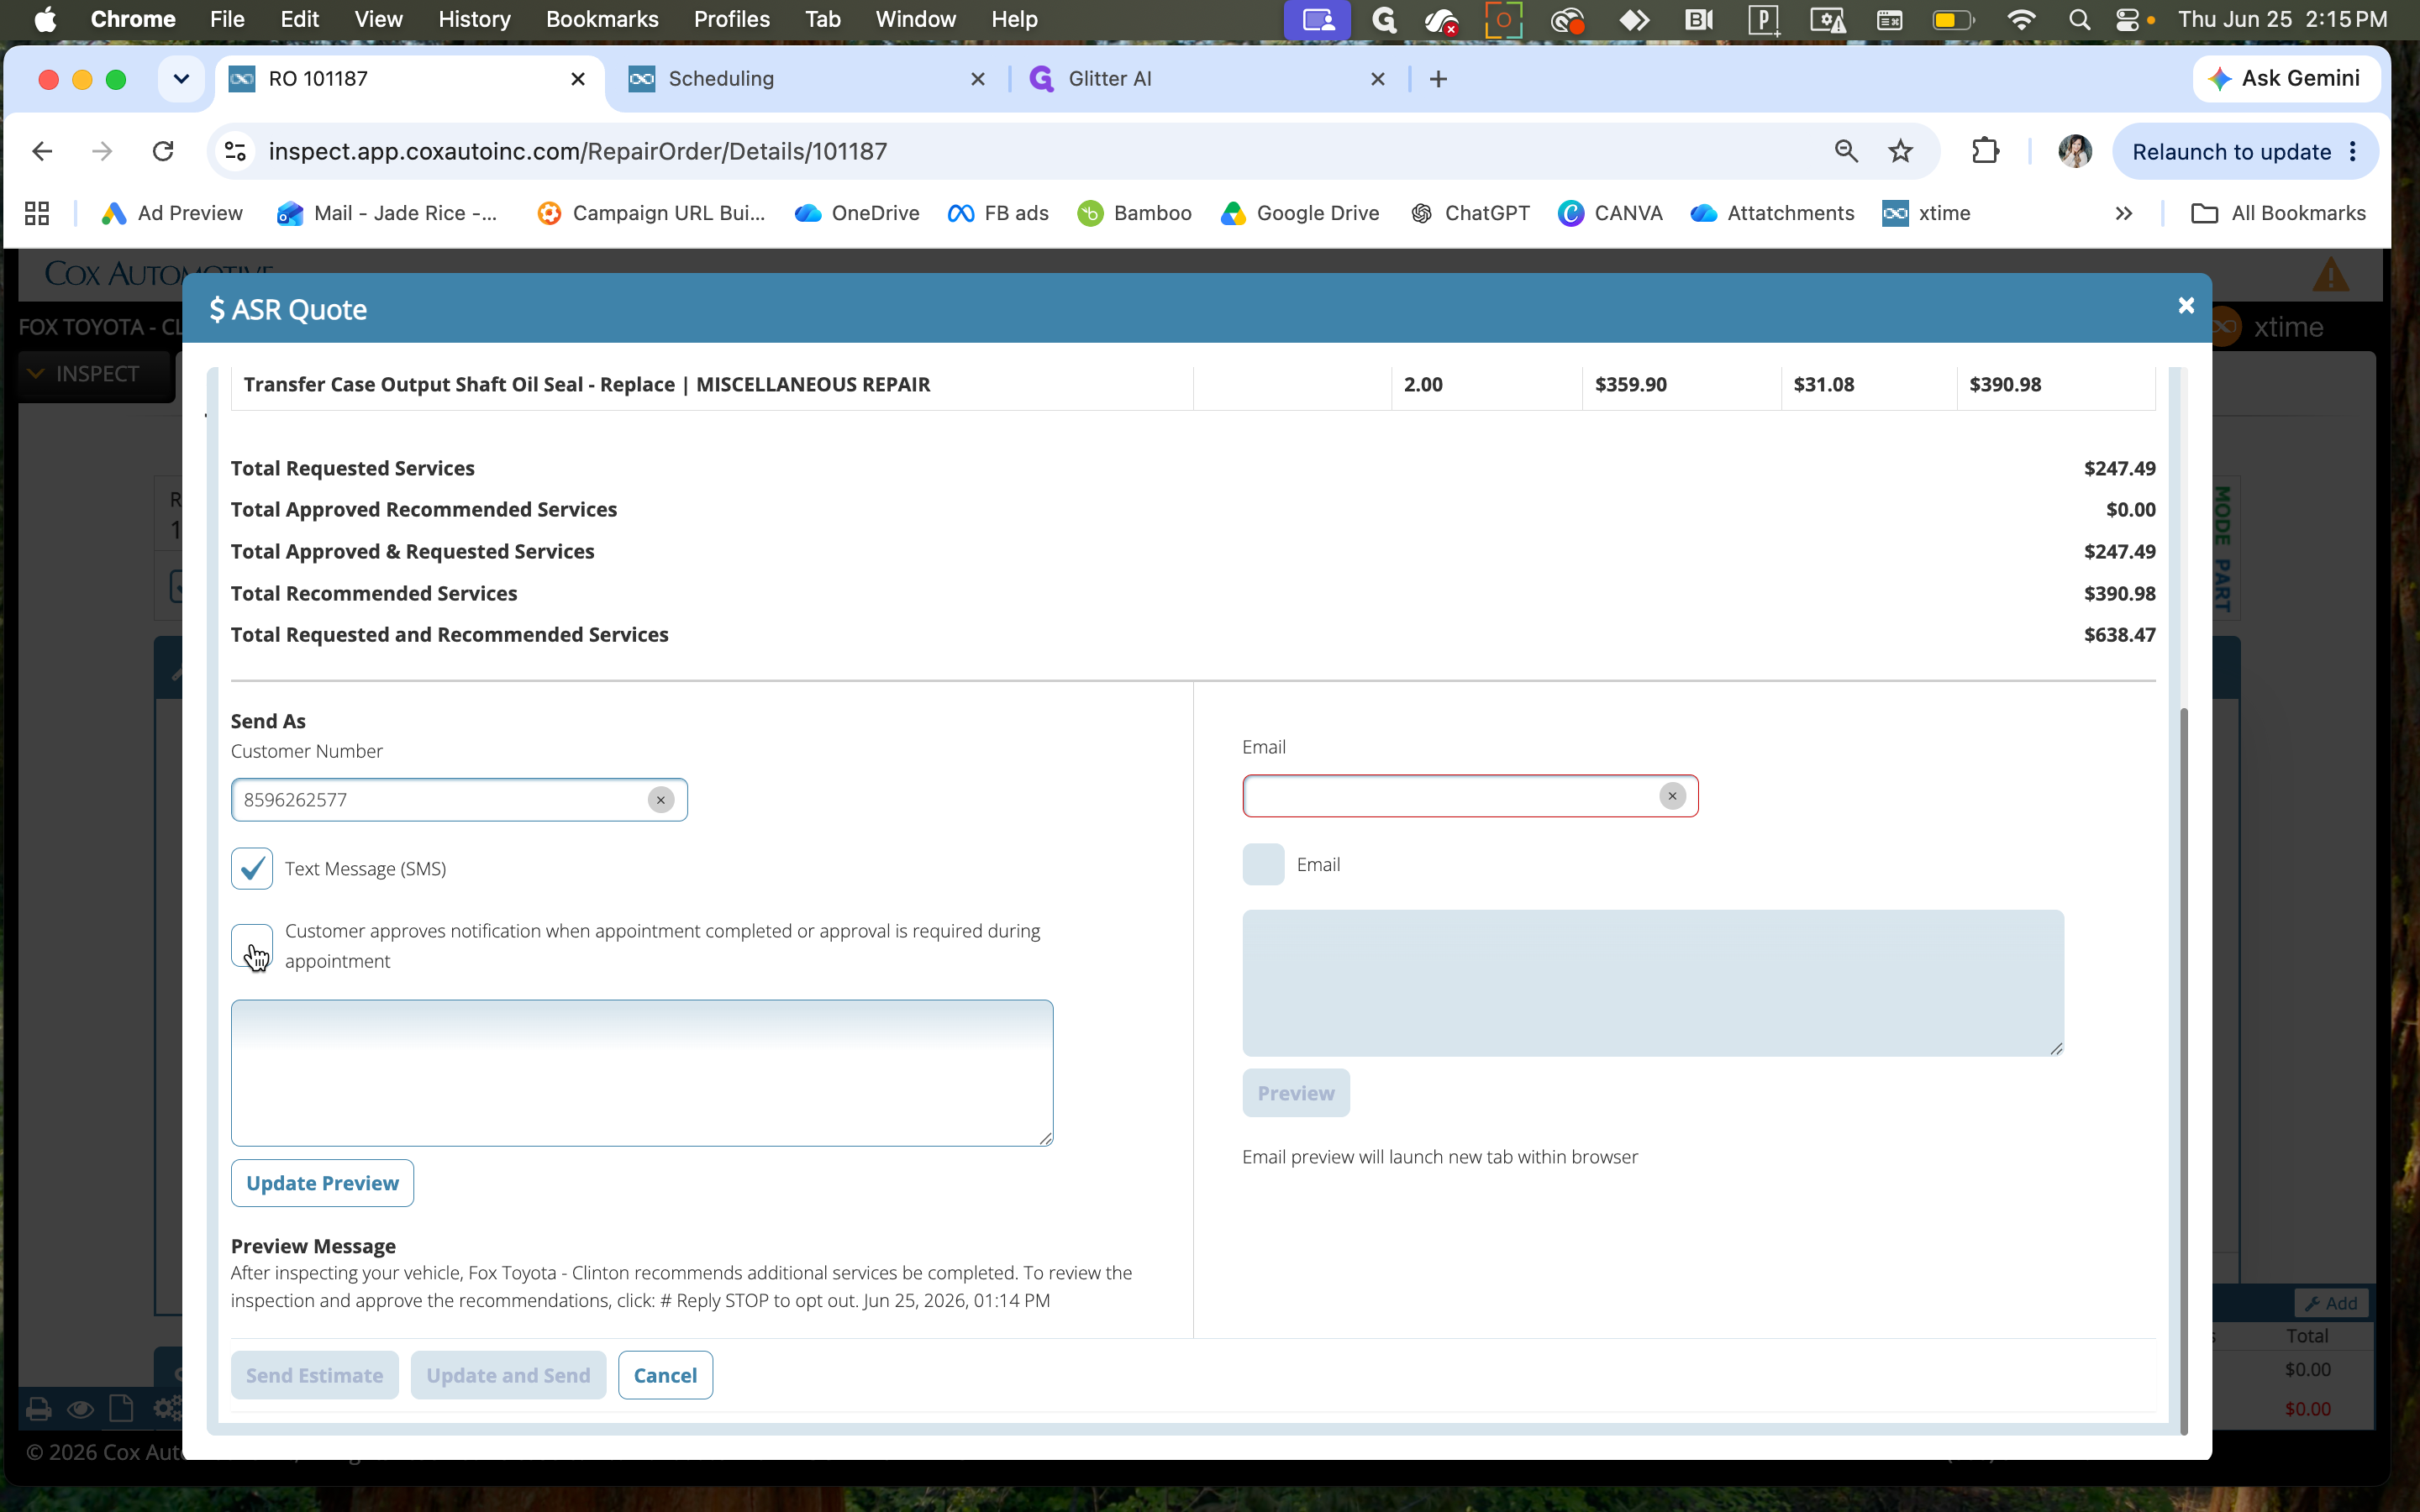
Task: Open the Chrome profile avatar
Action: click(2075, 151)
